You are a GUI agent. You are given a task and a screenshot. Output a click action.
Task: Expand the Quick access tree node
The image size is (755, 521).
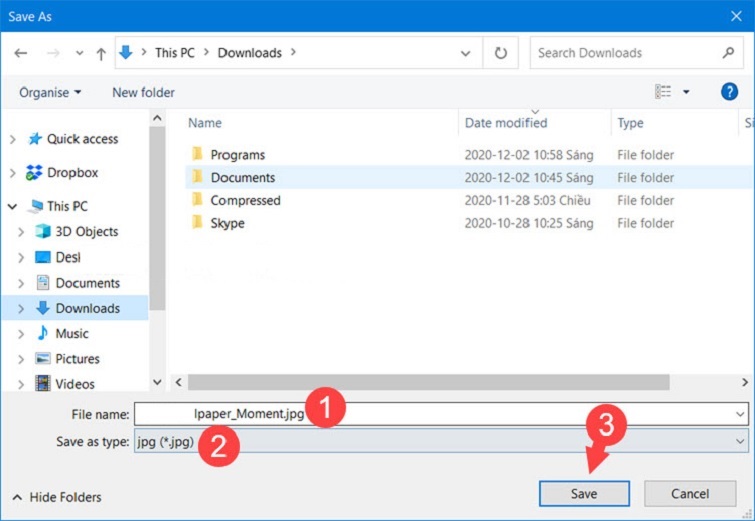12,140
